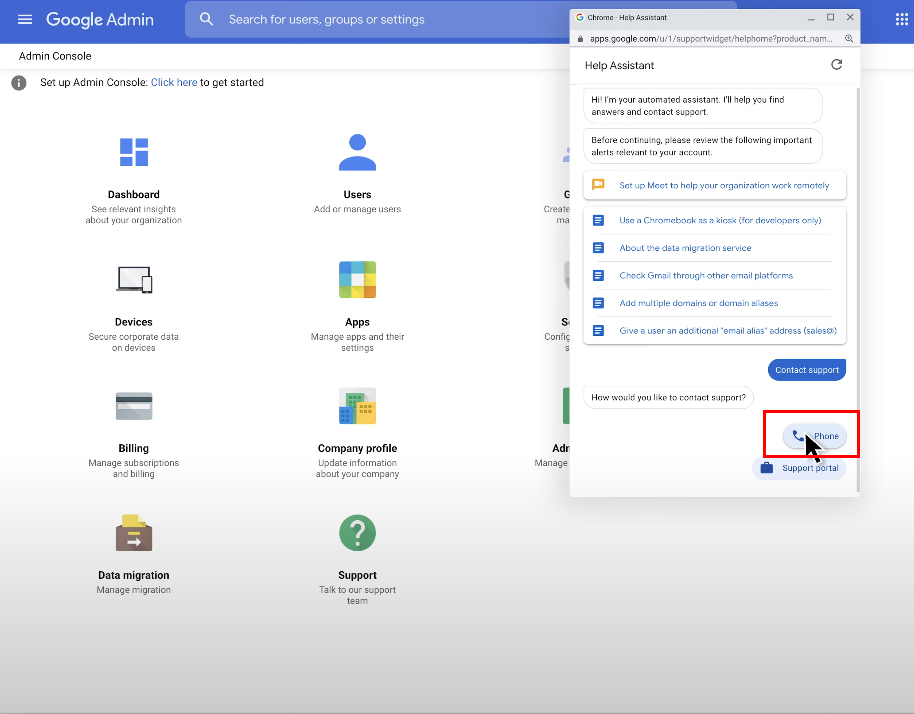Viewport: 914px width, 714px height.
Task: Open the Apps icon
Action: coord(357,280)
